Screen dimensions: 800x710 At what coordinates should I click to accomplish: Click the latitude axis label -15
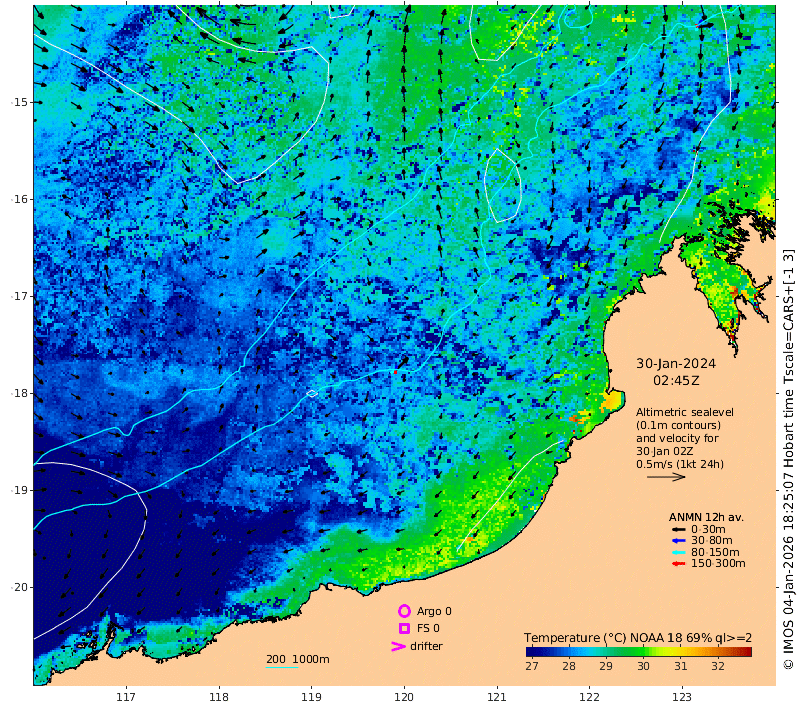pyautogui.click(x=19, y=102)
